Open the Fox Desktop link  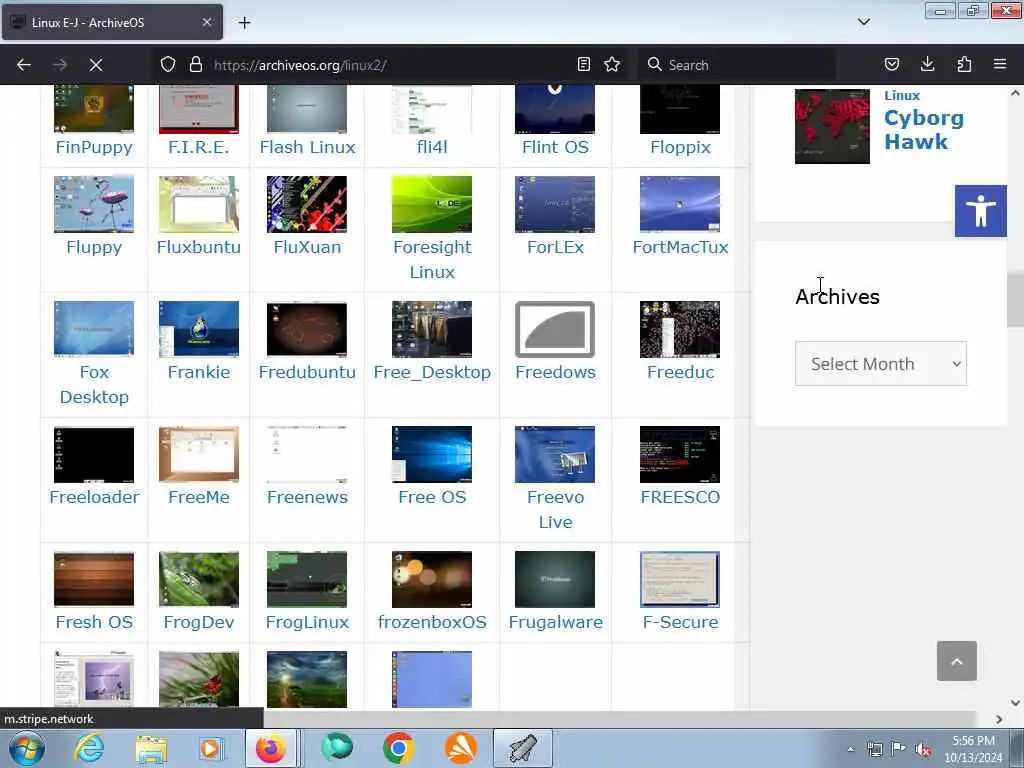(x=94, y=384)
